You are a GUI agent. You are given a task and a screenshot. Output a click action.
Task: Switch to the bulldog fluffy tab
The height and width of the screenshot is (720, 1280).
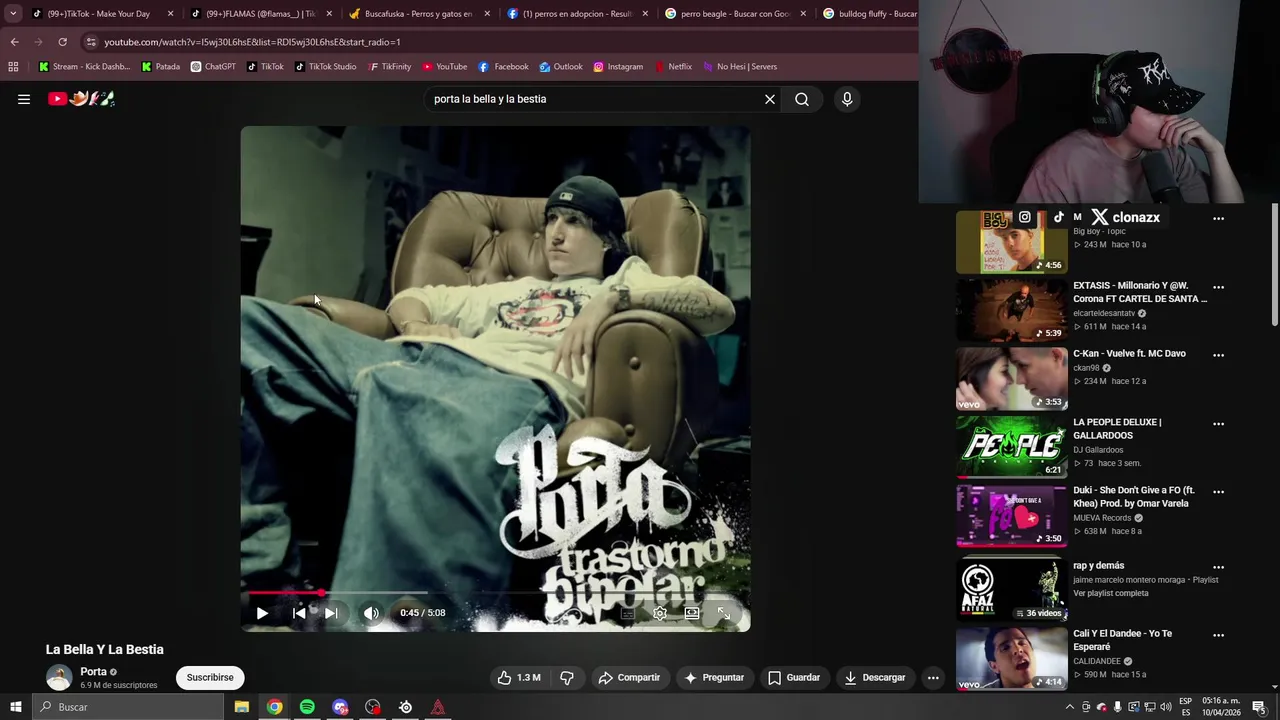[869, 14]
